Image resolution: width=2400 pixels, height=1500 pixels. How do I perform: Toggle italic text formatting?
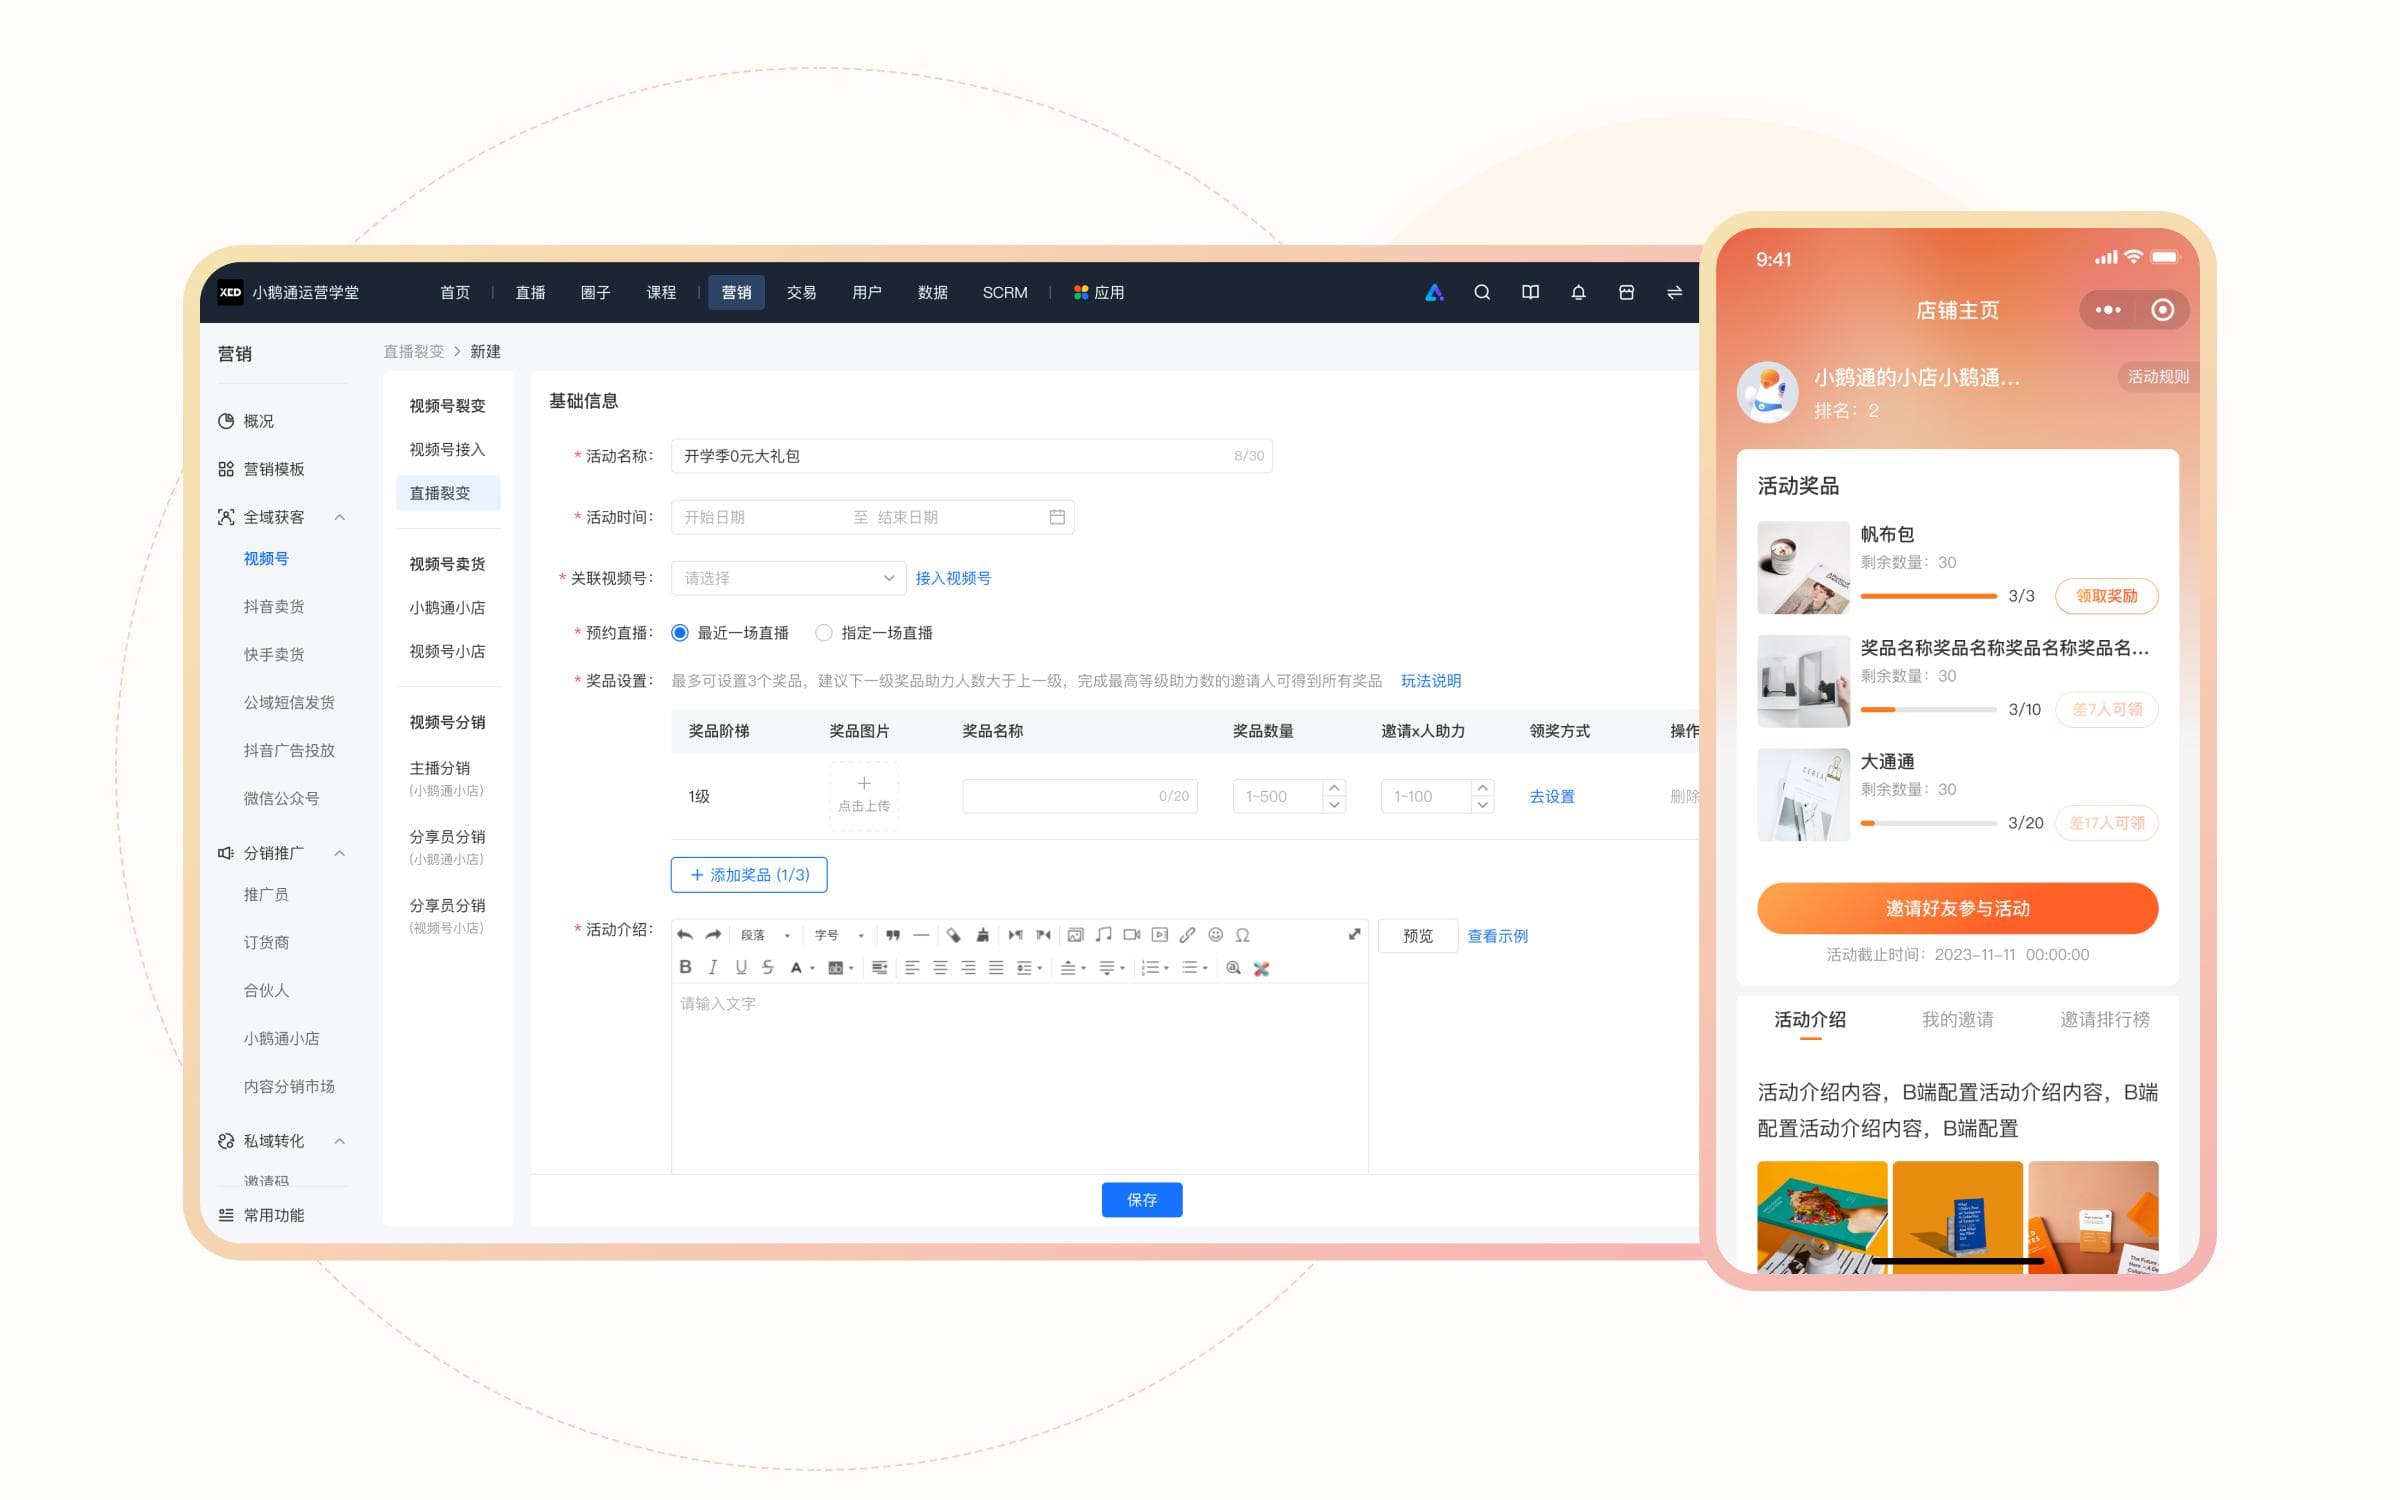713,967
